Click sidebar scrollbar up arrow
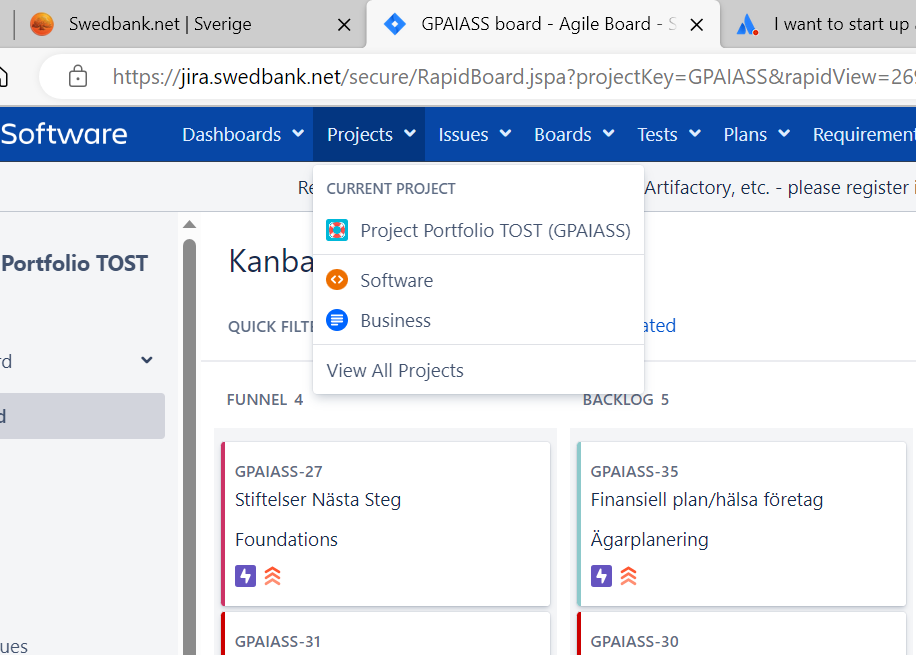The image size is (916, 655). coord(189,224)
